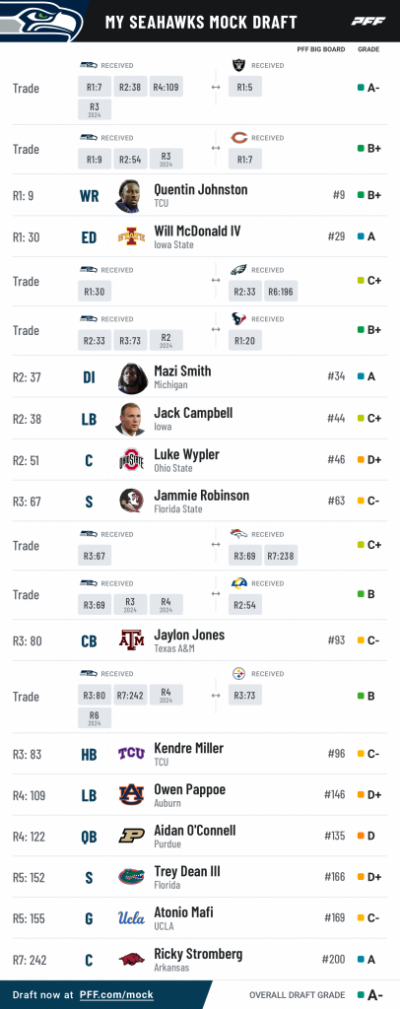The image size is (400, 1009).
Task: Click Mazi Smith's player headshot
Action: (132, 378)
